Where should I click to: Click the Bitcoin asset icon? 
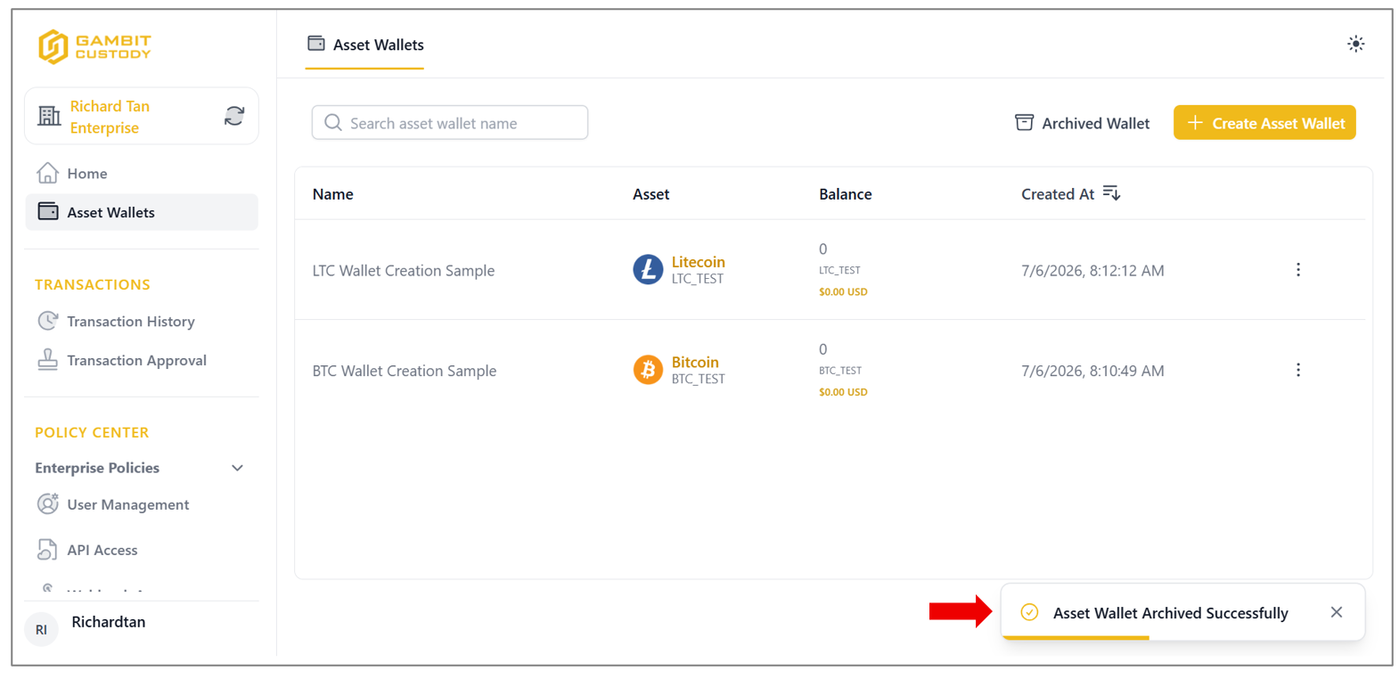648,370
